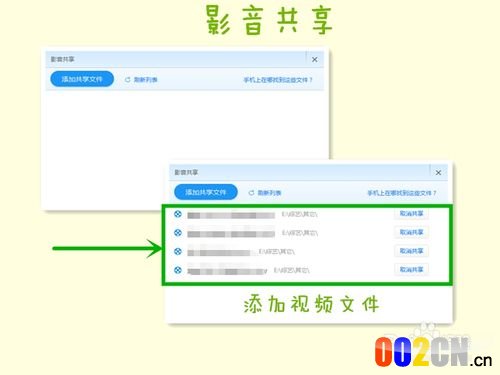The width and height of the screenshot is (500, 375).
Task: Click 取消共享 for the second shared file
Action: click(411, 232)
